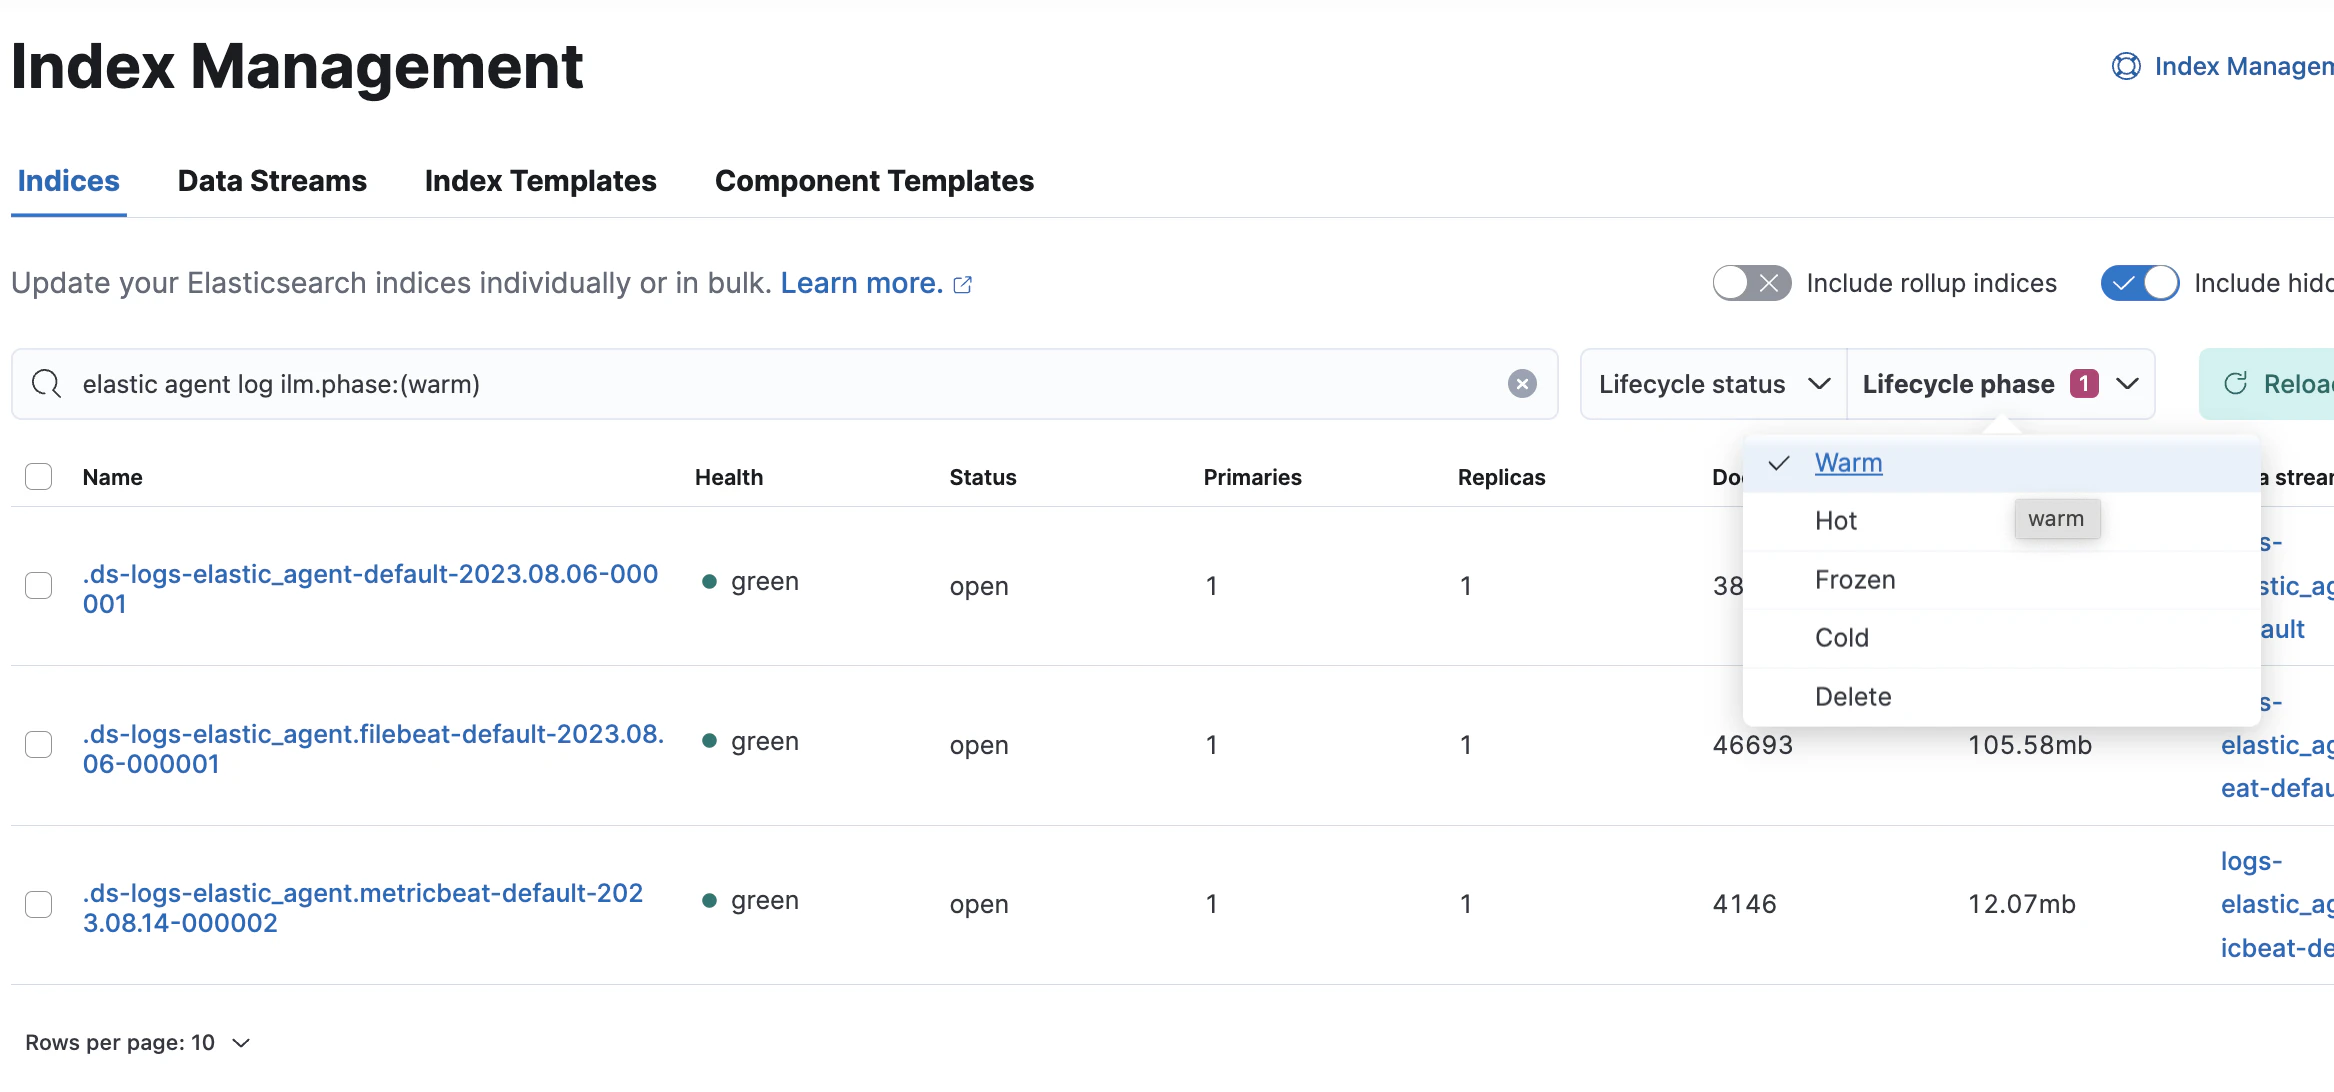Click the external link icon beside Learn more
Screen dimensions: 2334x1092
[x=963, y=285]
